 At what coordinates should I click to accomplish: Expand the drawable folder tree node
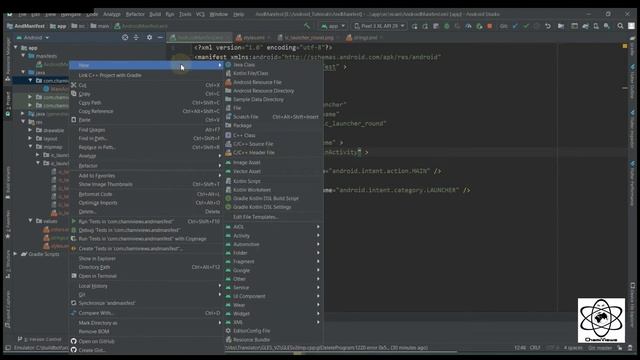(31, 130)
